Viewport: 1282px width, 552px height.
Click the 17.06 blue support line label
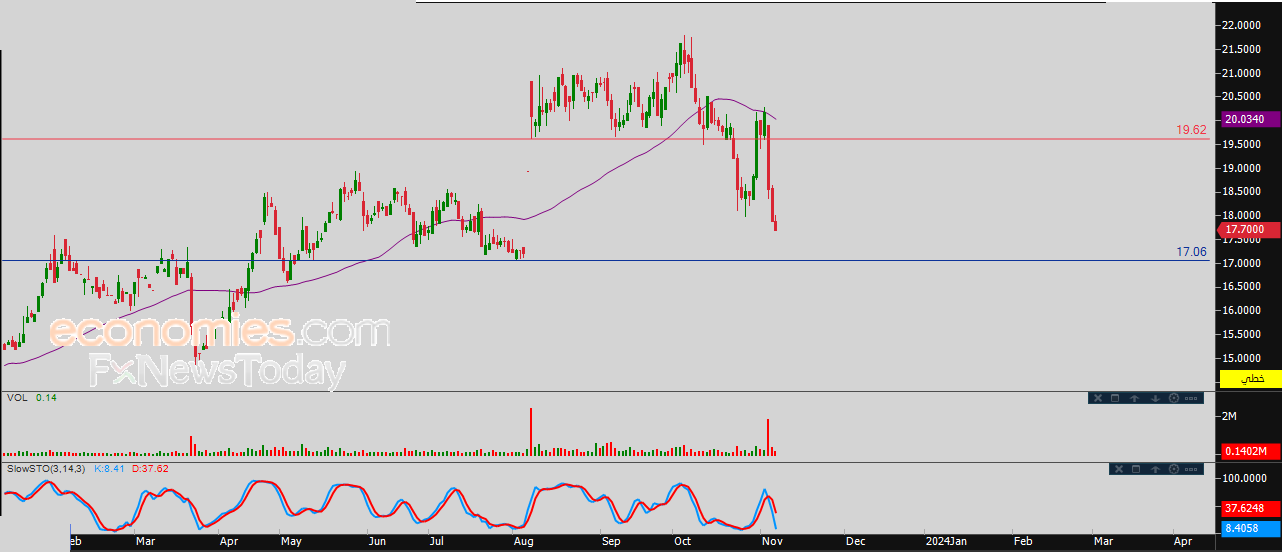pos(1192,253)
